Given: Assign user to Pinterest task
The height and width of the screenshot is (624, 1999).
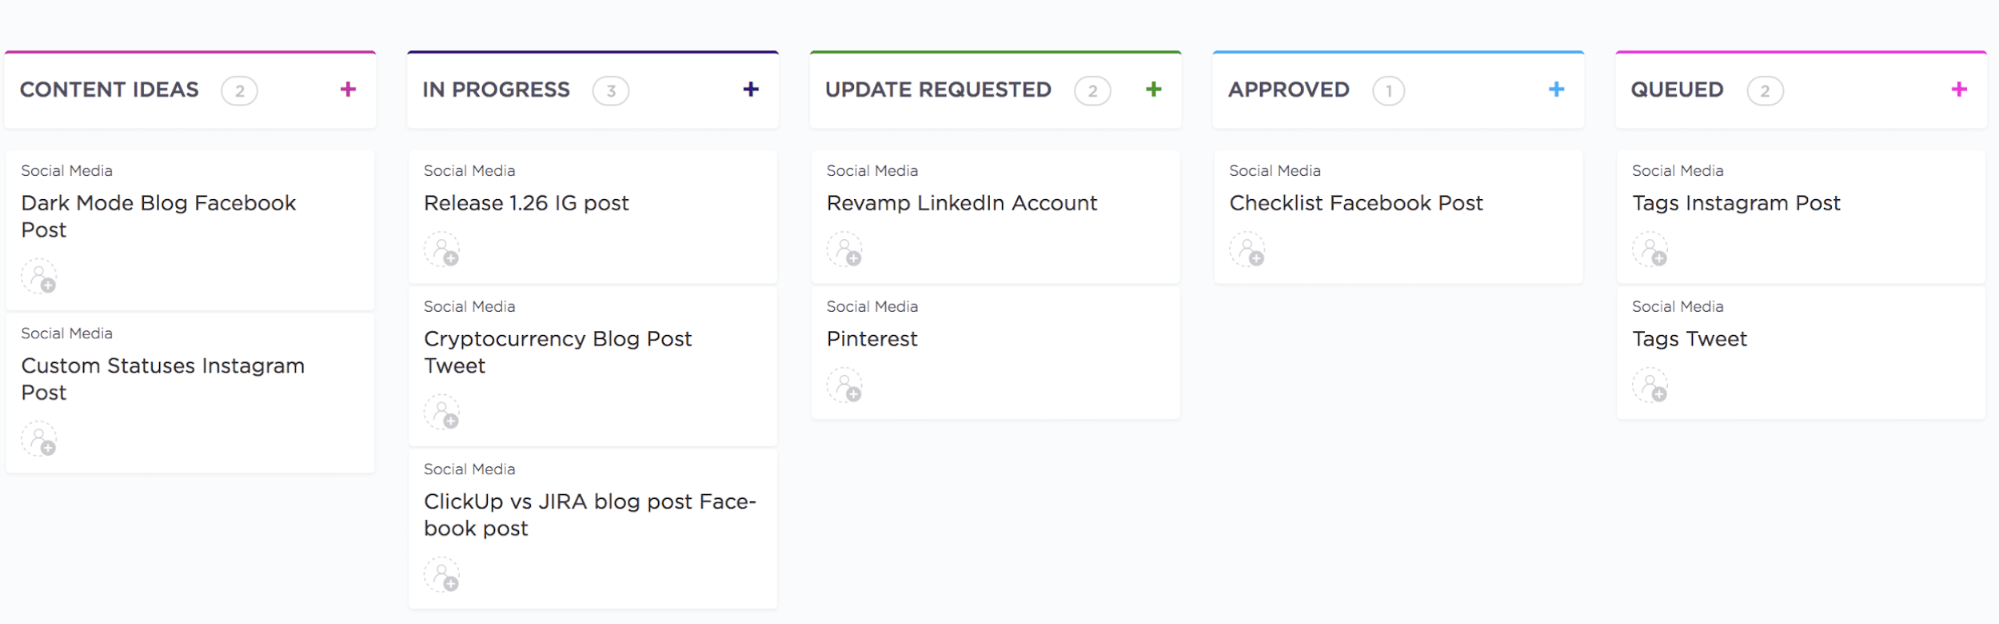Looking at the screenshot, I should coord(845,386).
